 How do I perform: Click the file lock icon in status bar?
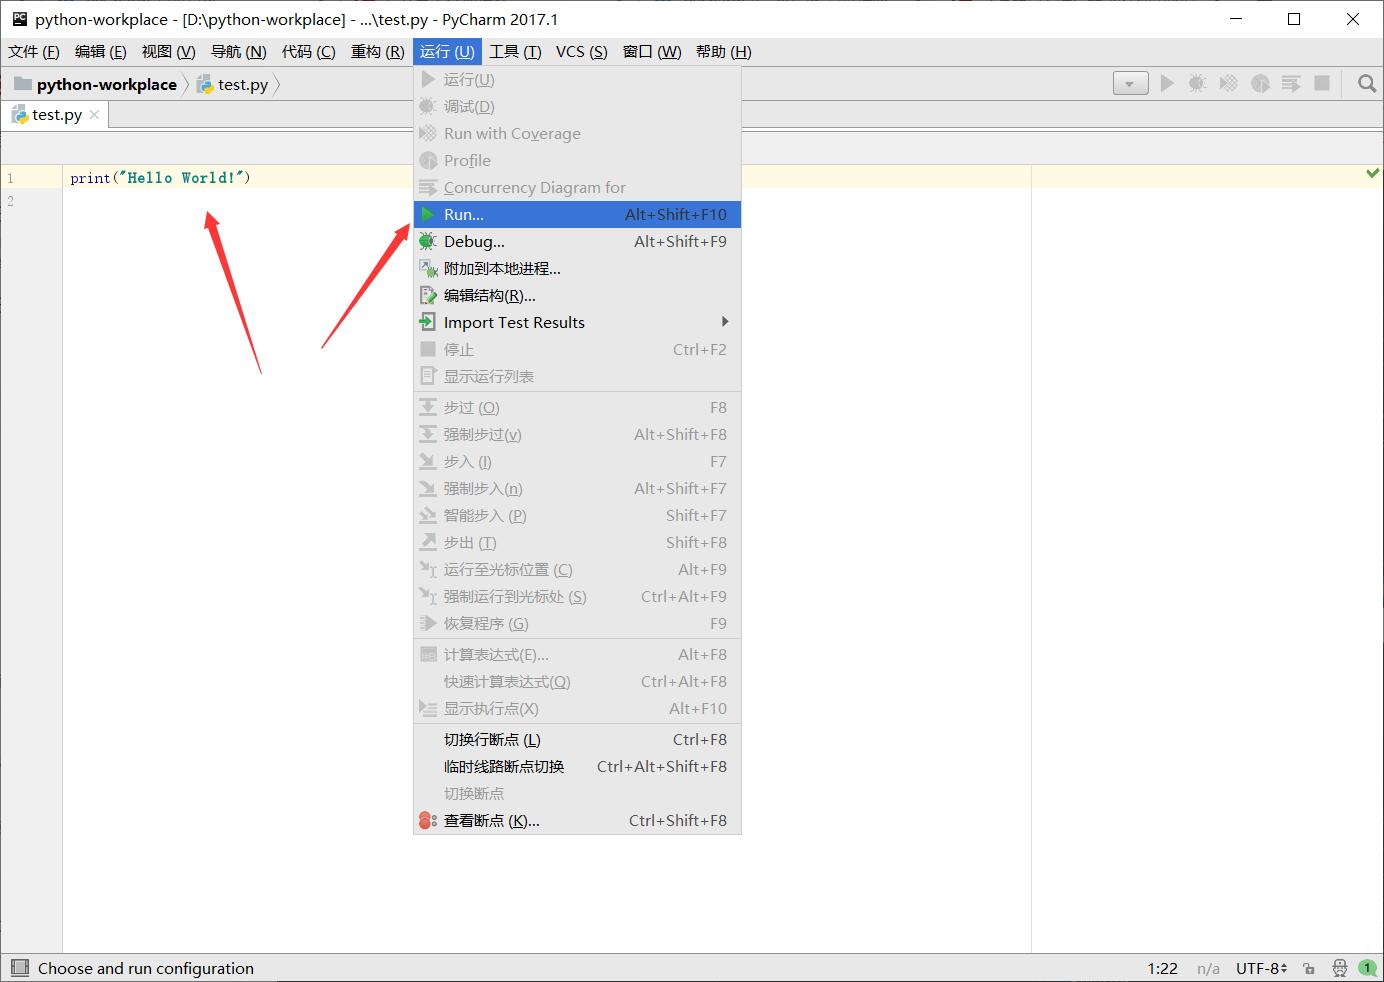click(1309, 968)
